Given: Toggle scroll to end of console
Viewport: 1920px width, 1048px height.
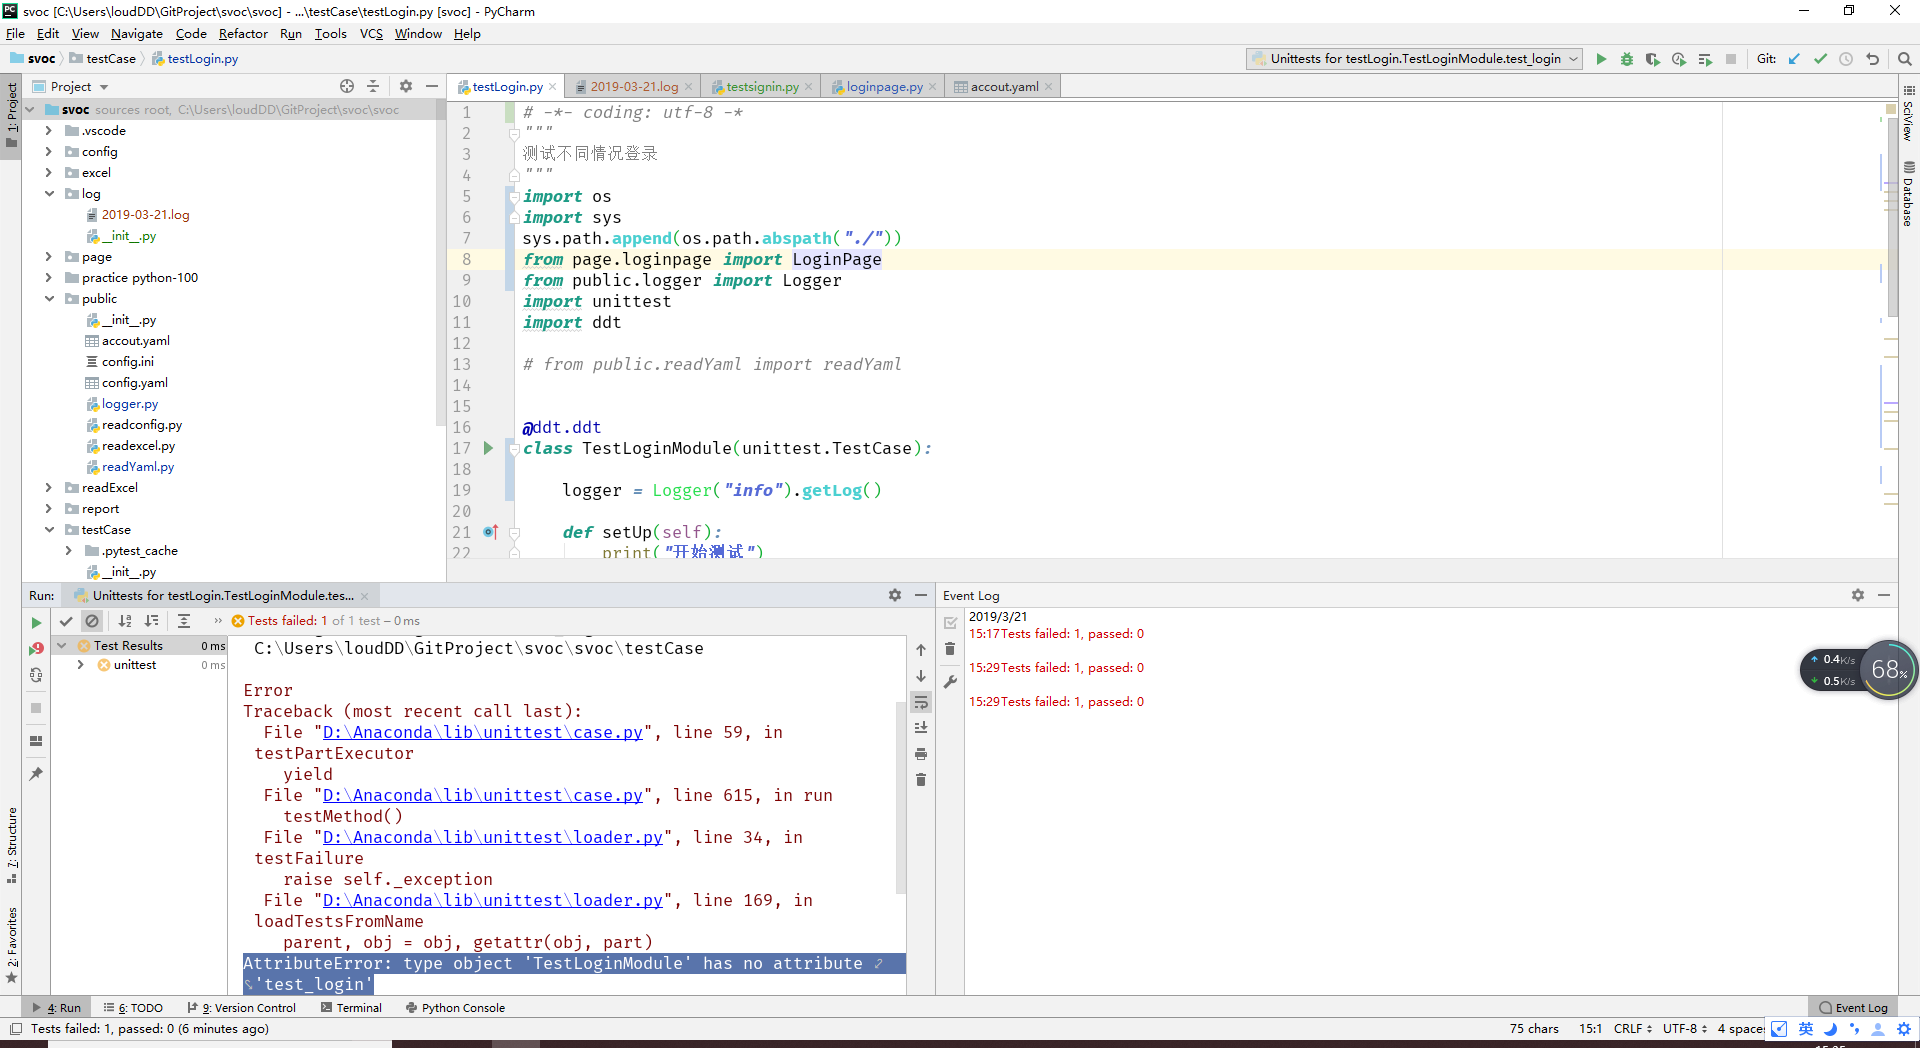Looking at the screenshot, I should pos(921,728).
